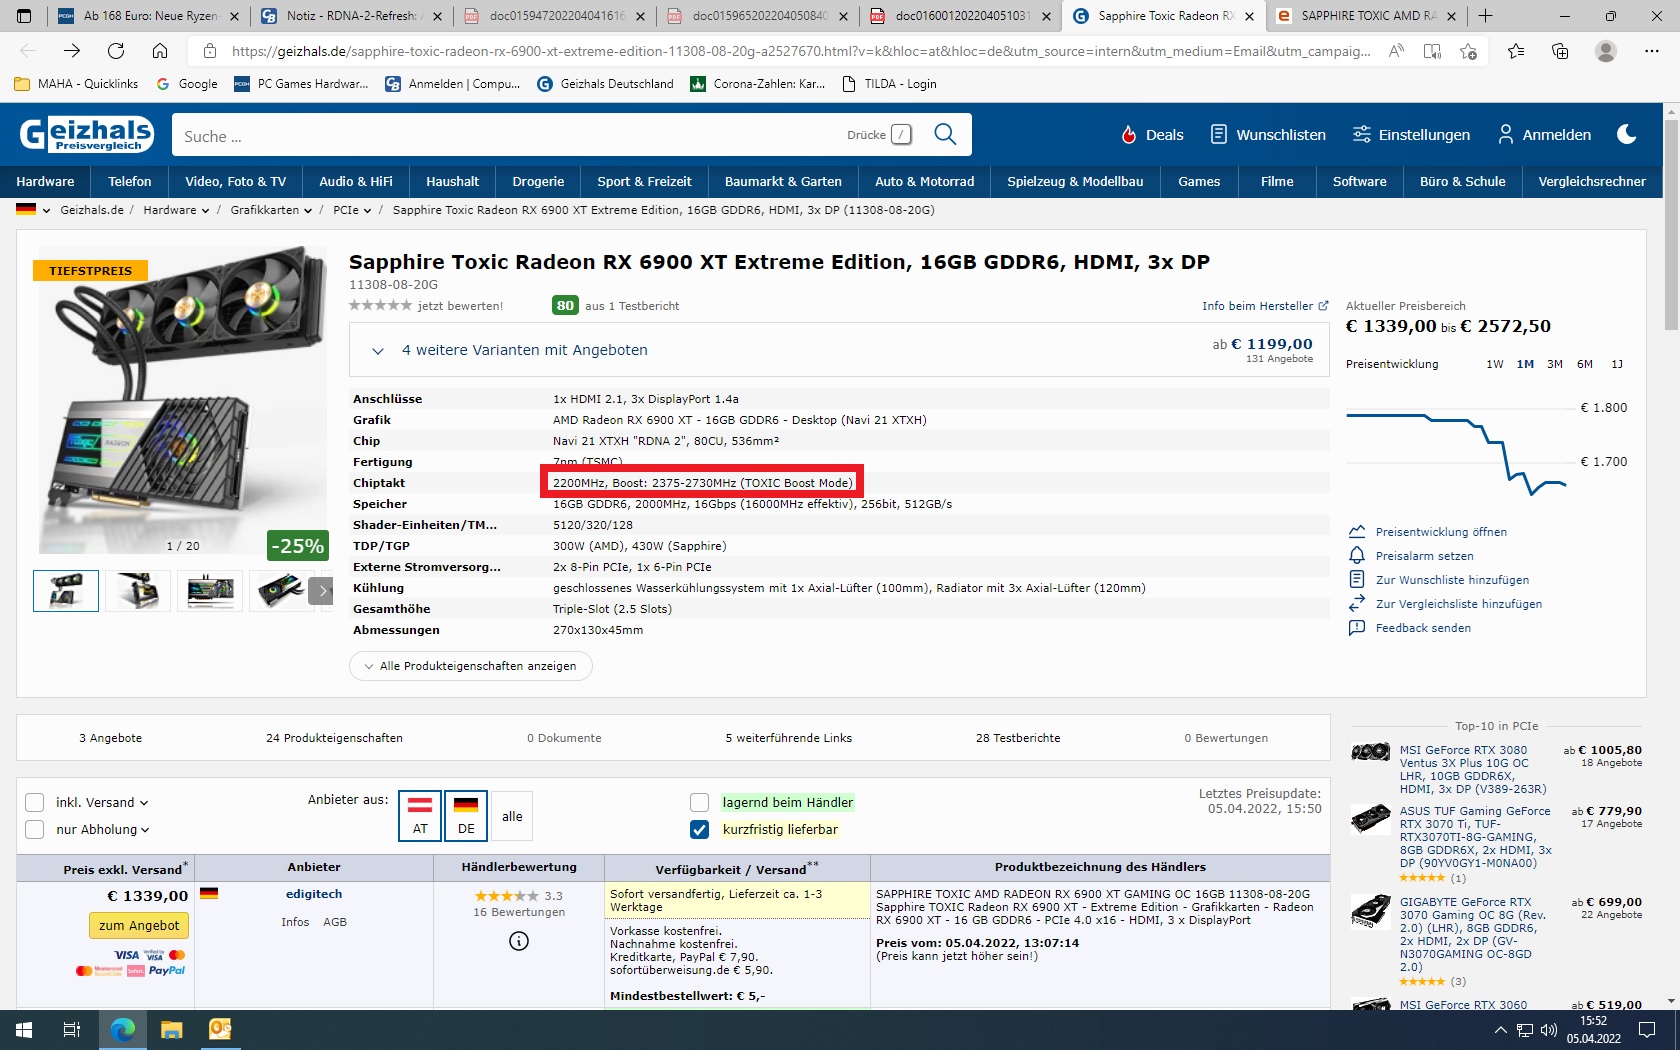Click the search magnifier icon
This screenshot has width=1680, height=1050.
(x=945, y=134)
